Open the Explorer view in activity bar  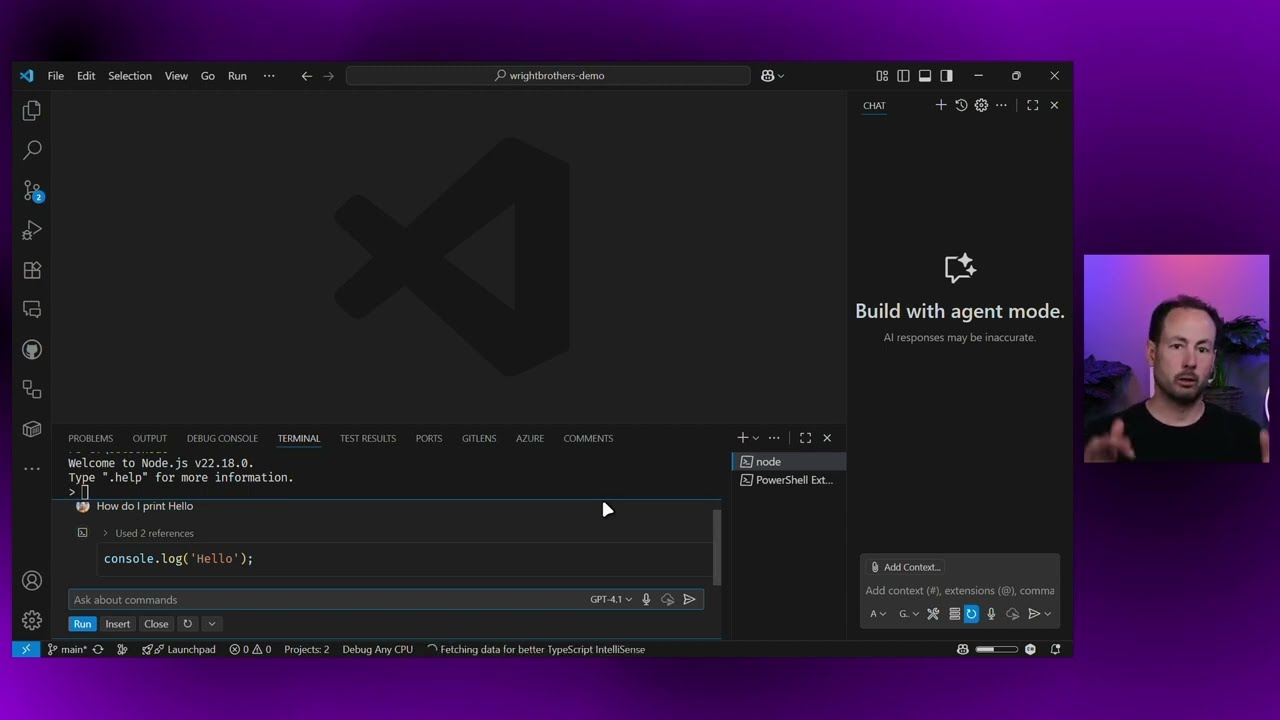tap(32, 110)
